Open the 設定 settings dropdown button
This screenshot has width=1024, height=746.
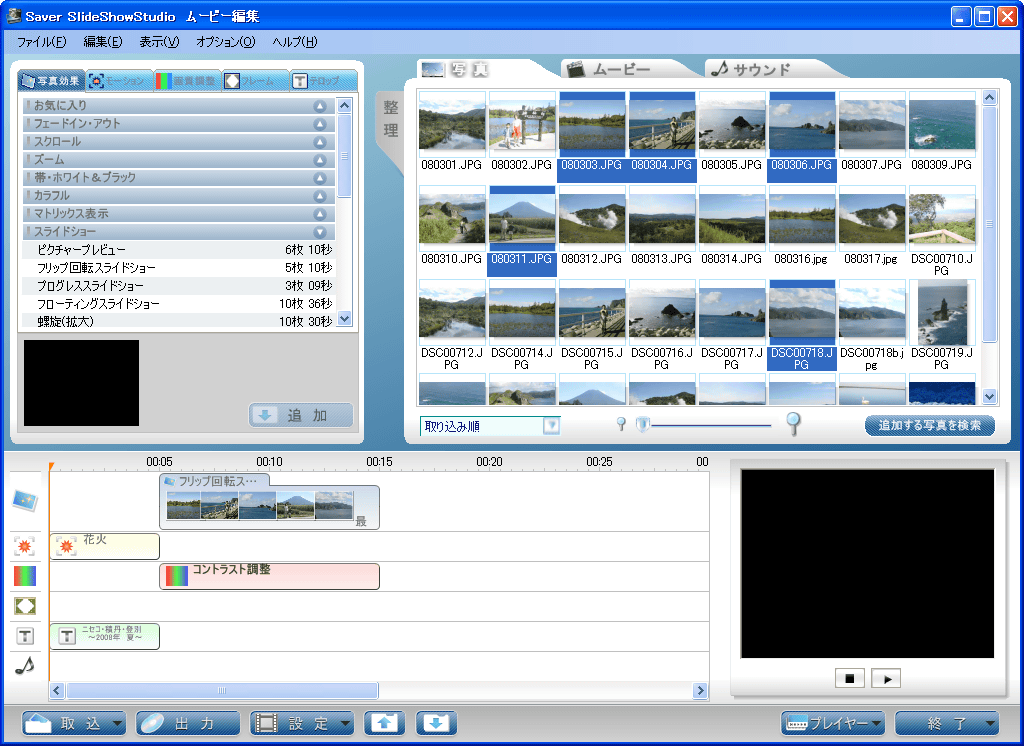(302, 723)
